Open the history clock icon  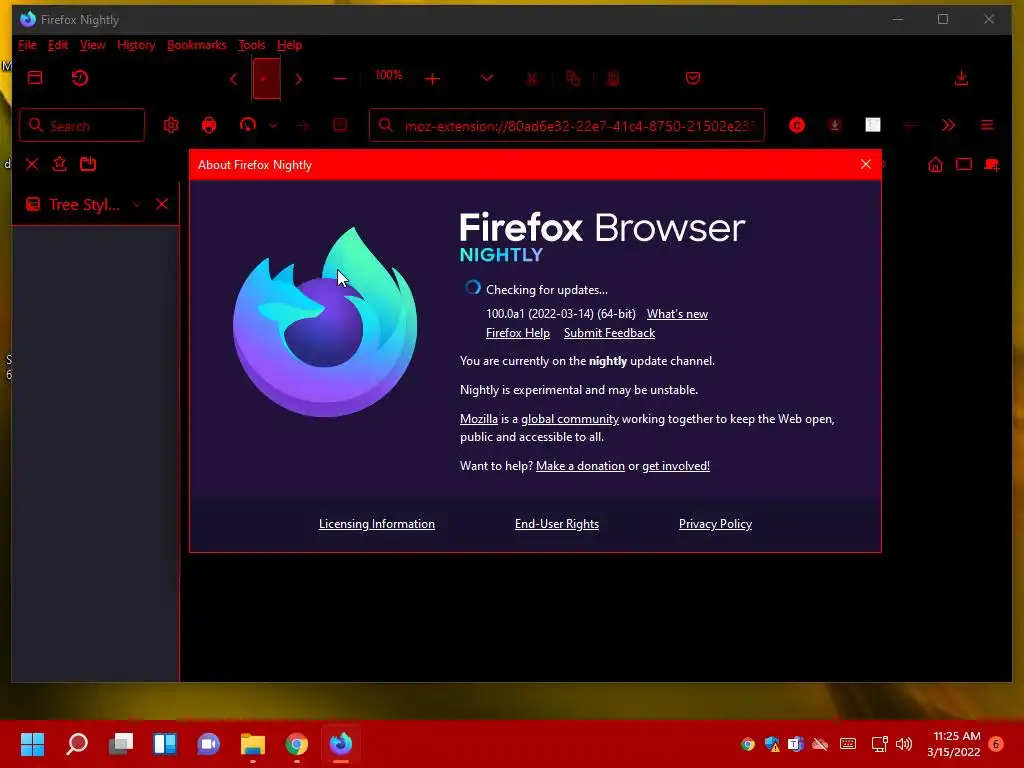[80, 78]
